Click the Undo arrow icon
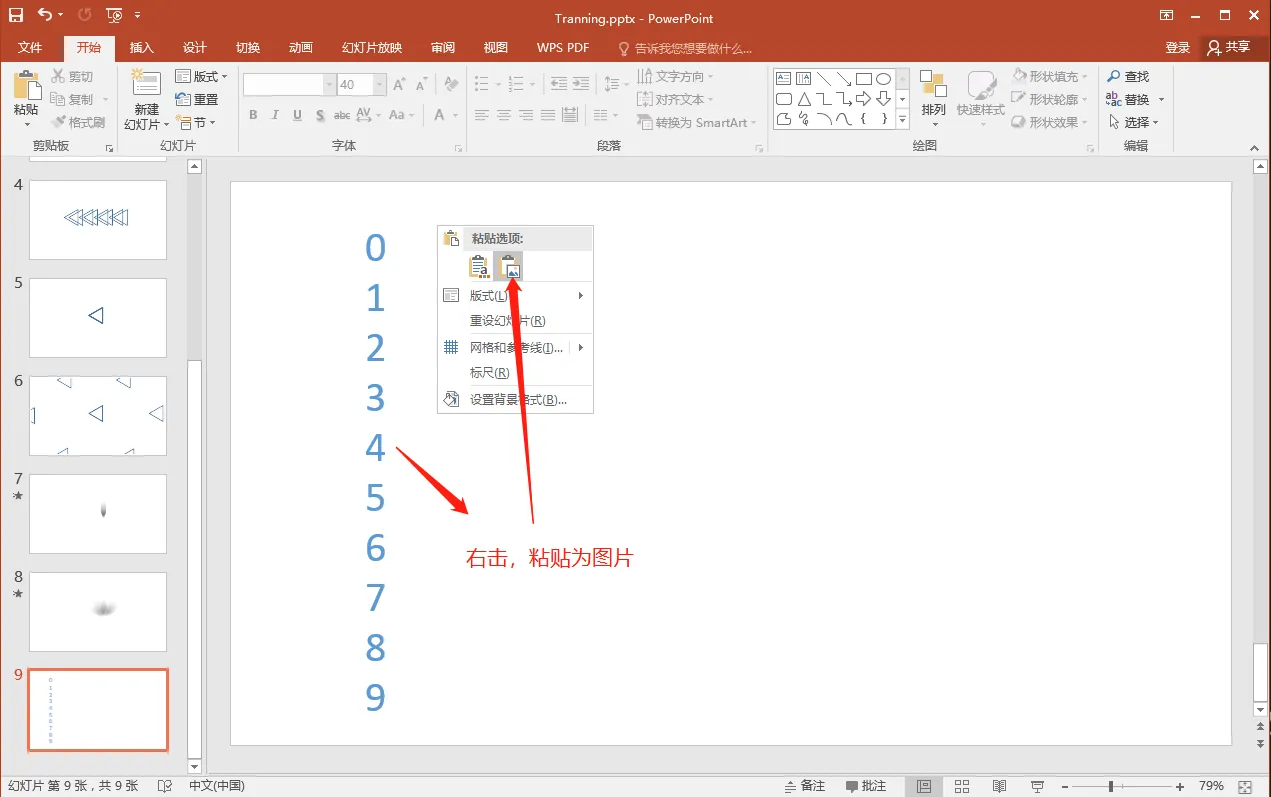This screenshot has height=797, width=1271. click(x=45, y=15)
